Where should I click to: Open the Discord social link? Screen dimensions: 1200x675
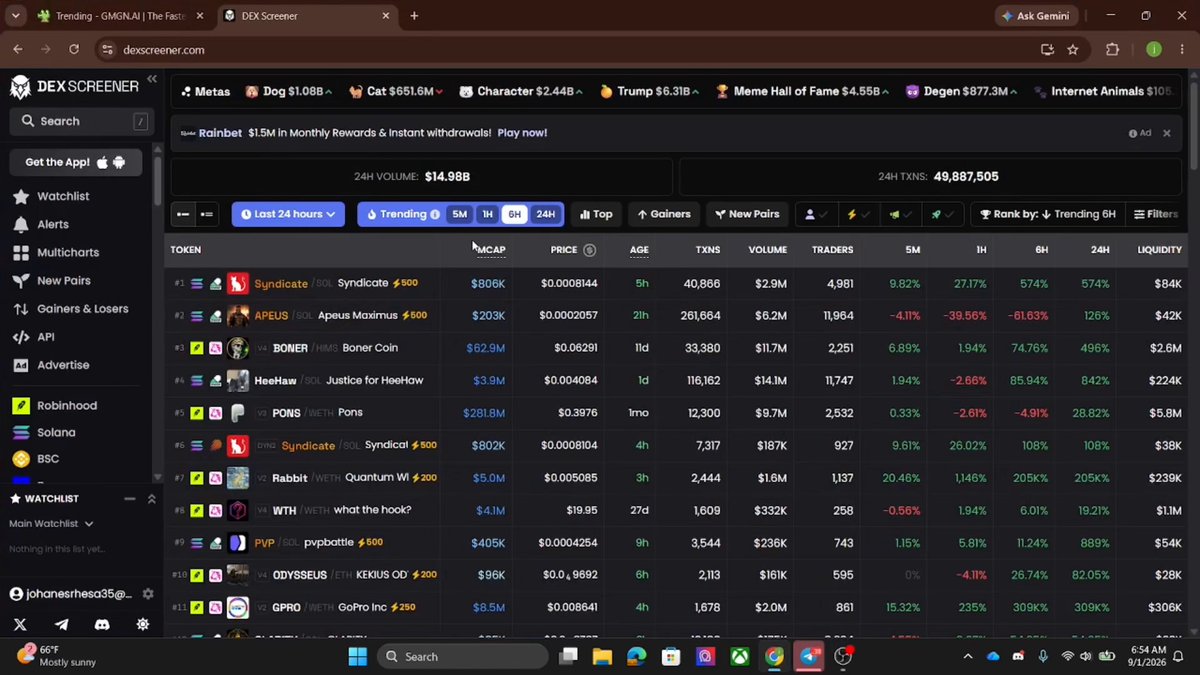101,624
